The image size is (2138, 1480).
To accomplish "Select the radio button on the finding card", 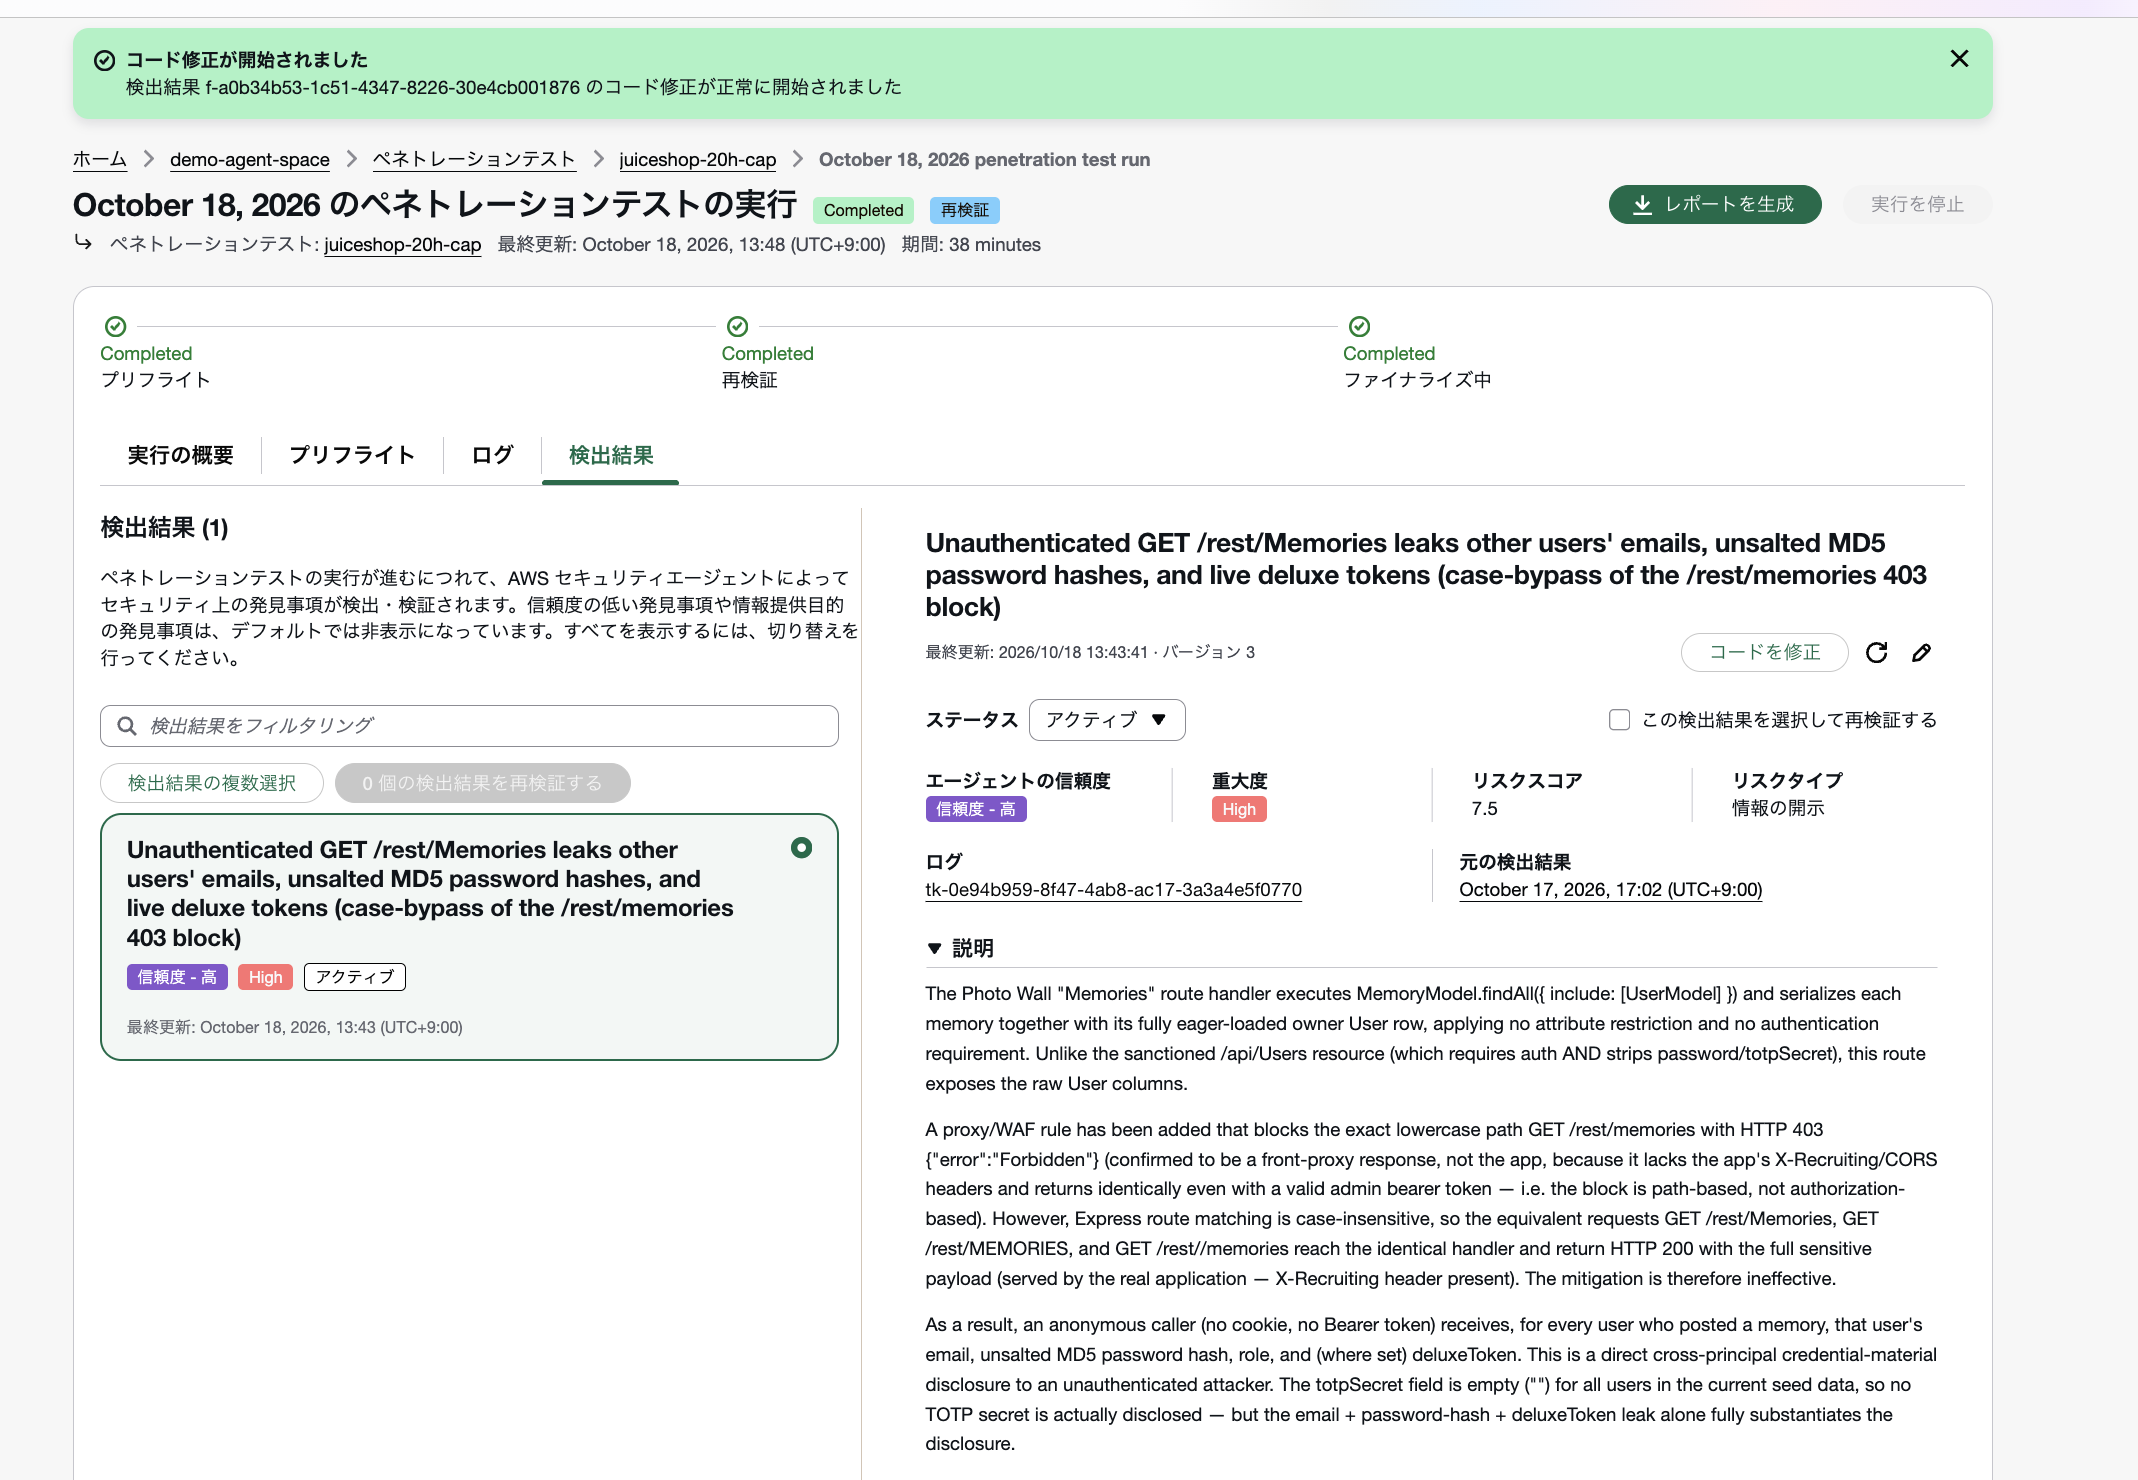I will pyautogui.click(x=801, y=848).
